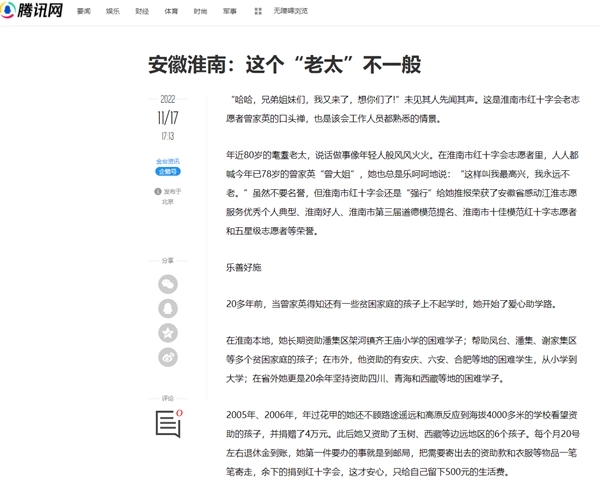Share article to Qzone star icon
This screenshot has height=492, width=600.
[x=168, y=333]
